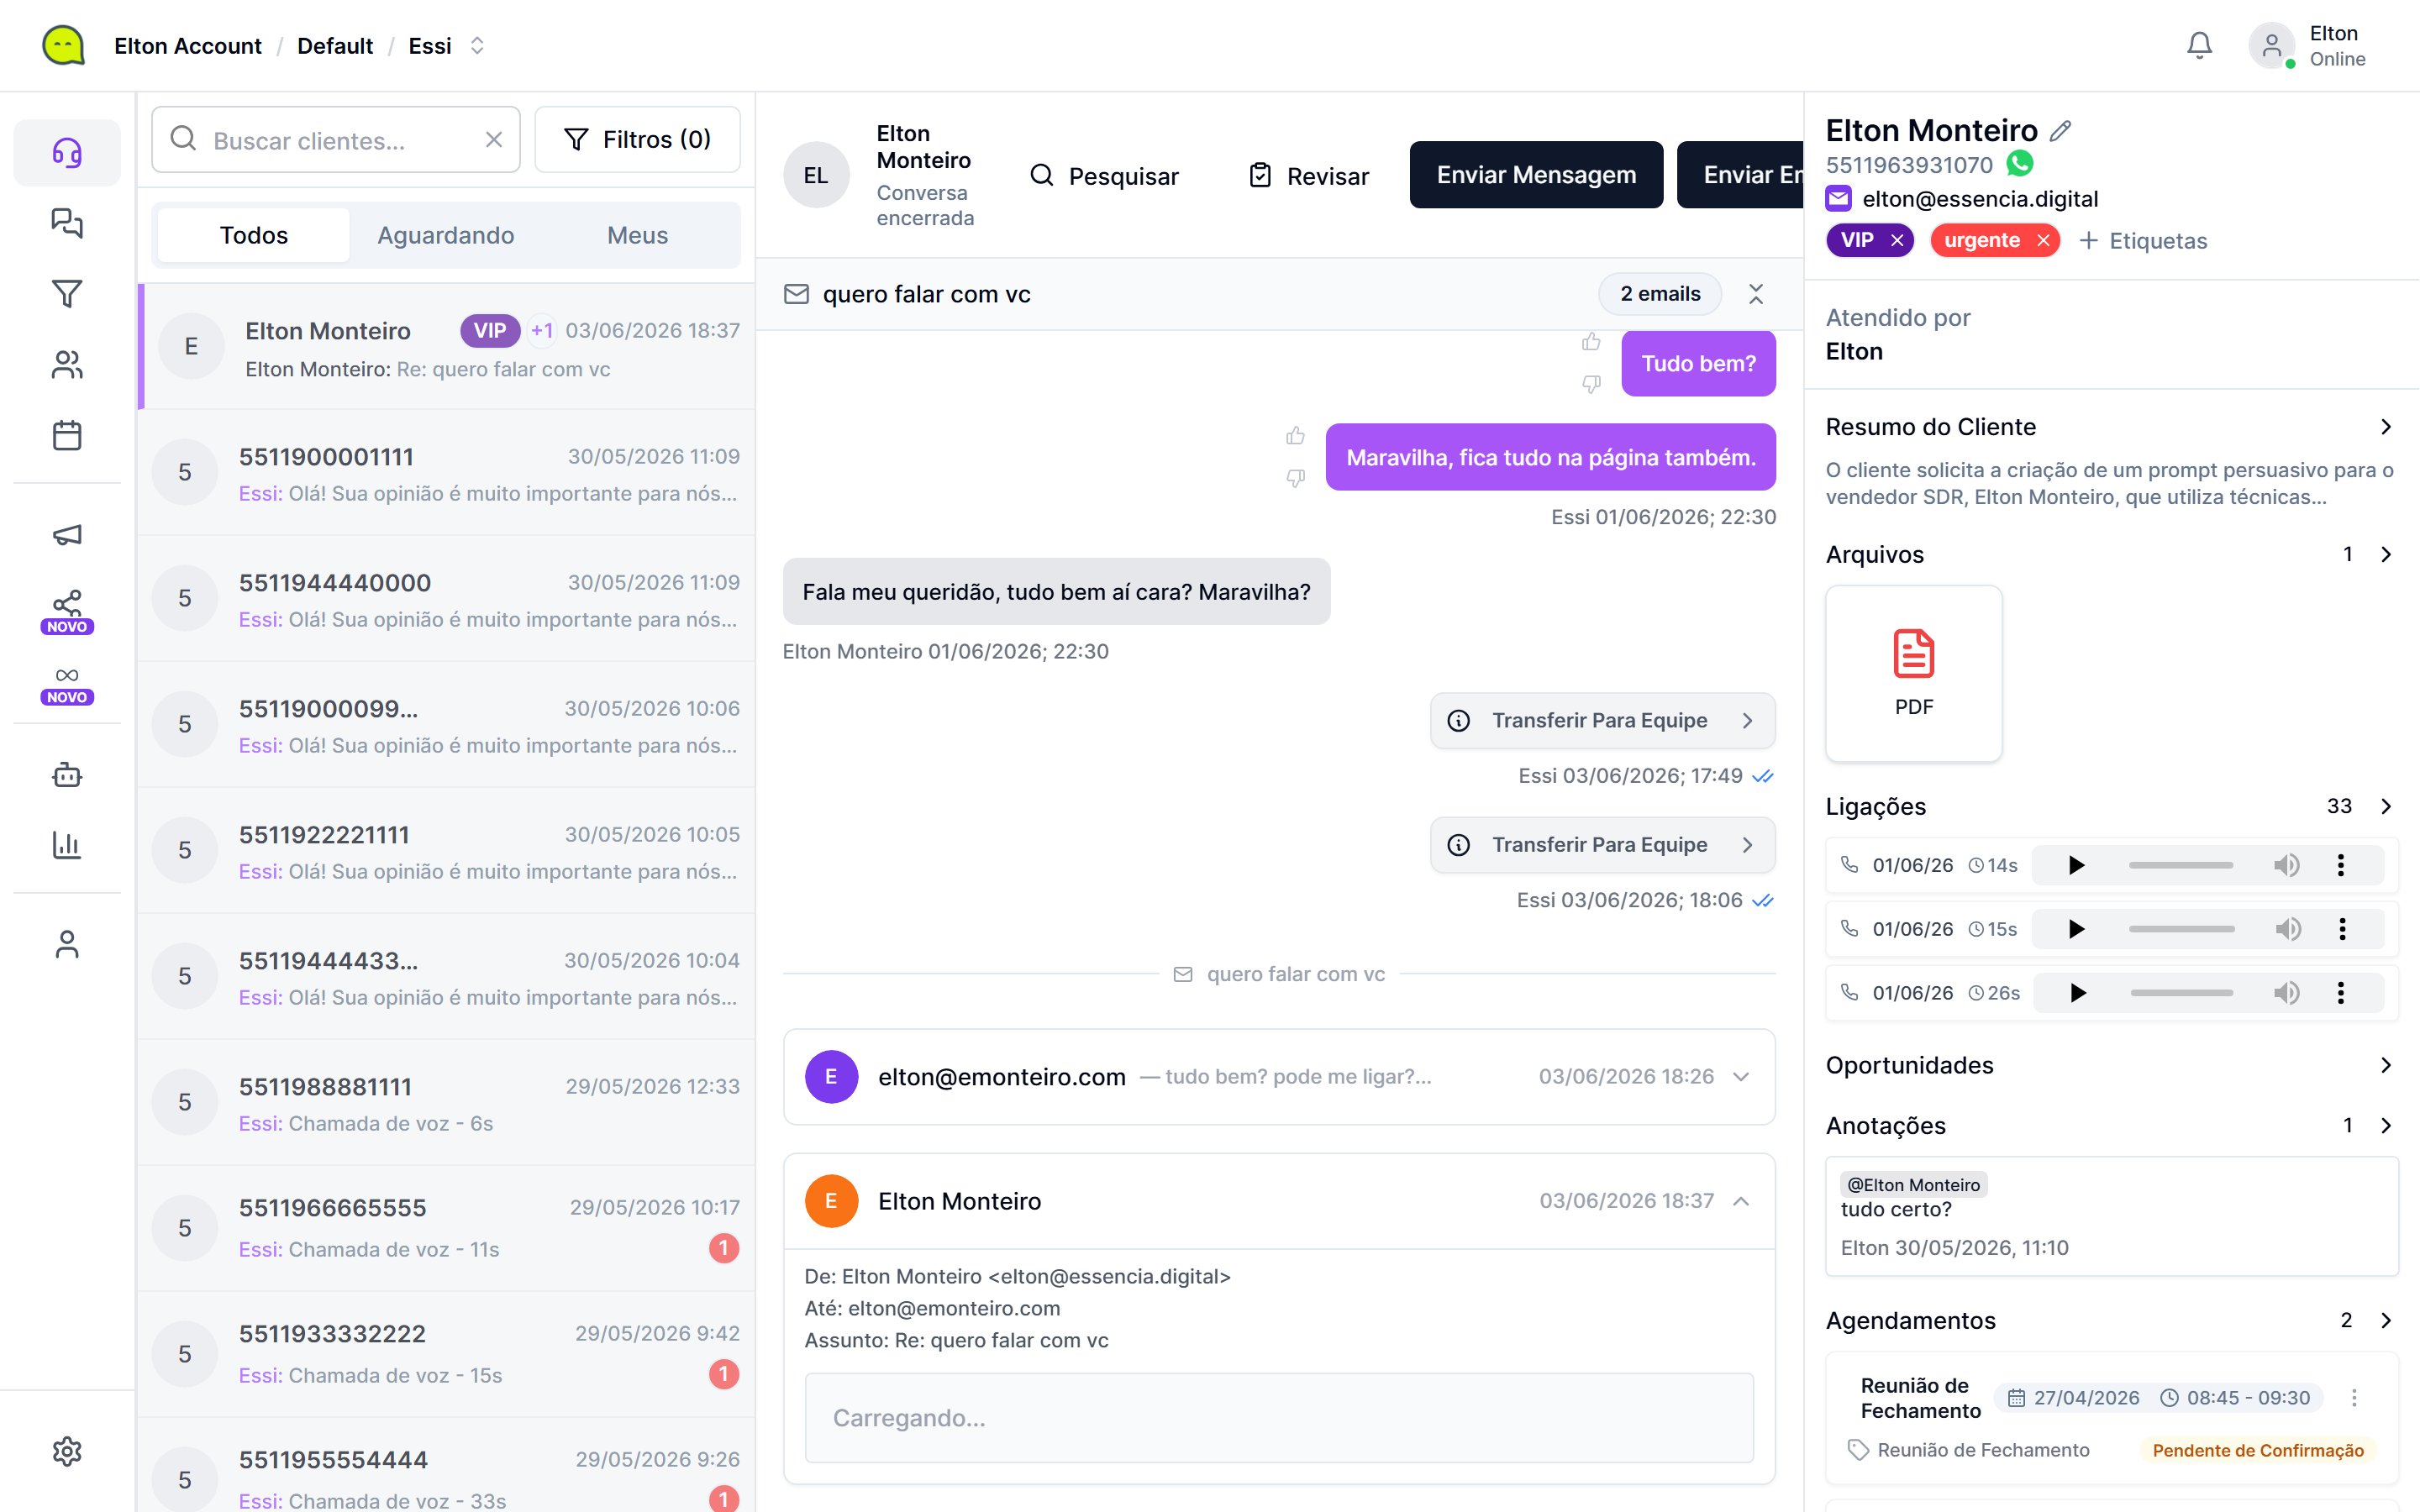The height and width of the screenshot is (1512, 2420).
Task: Thumbs down the 'Maravilha, fica tudo' message
Action: point(1295,478)
